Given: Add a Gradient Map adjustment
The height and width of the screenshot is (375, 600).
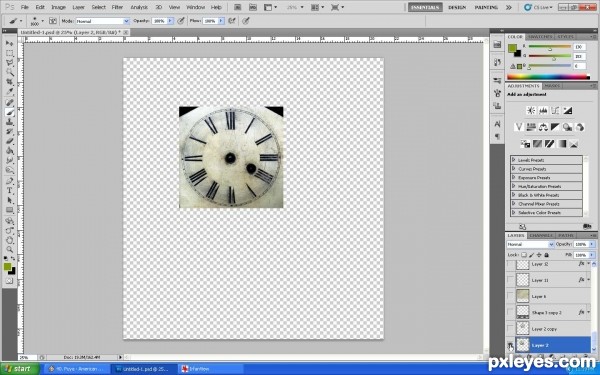Looking at the screenshot, I should click(561, 144).
